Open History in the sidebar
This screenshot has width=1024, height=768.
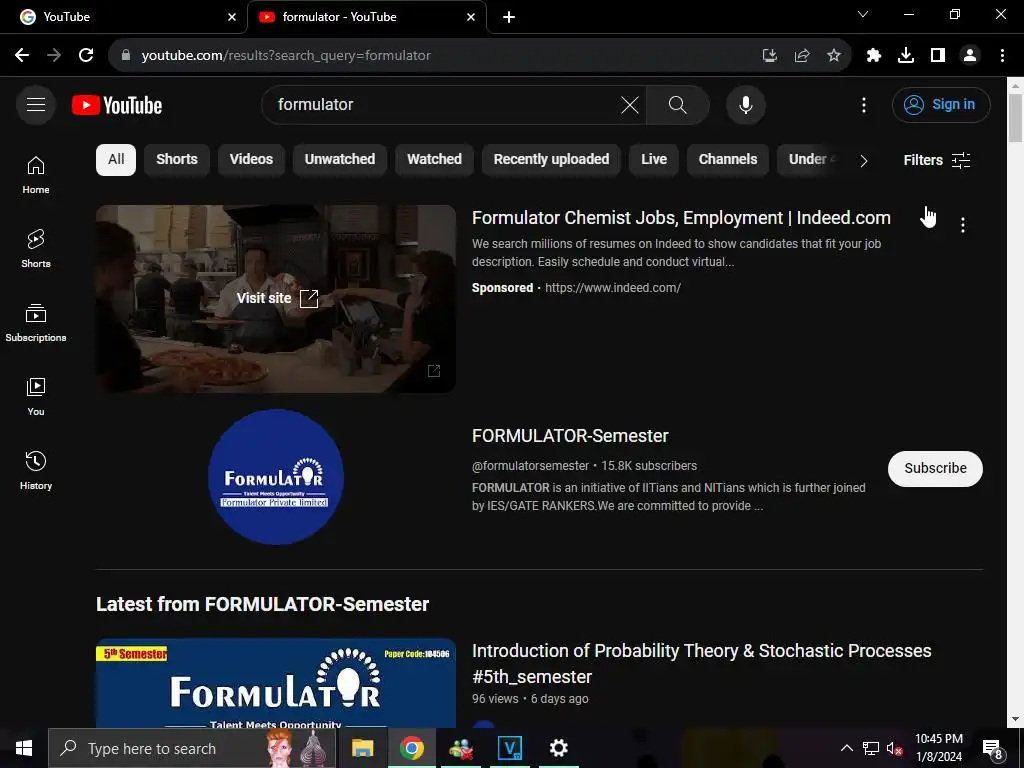click(36, 470)
